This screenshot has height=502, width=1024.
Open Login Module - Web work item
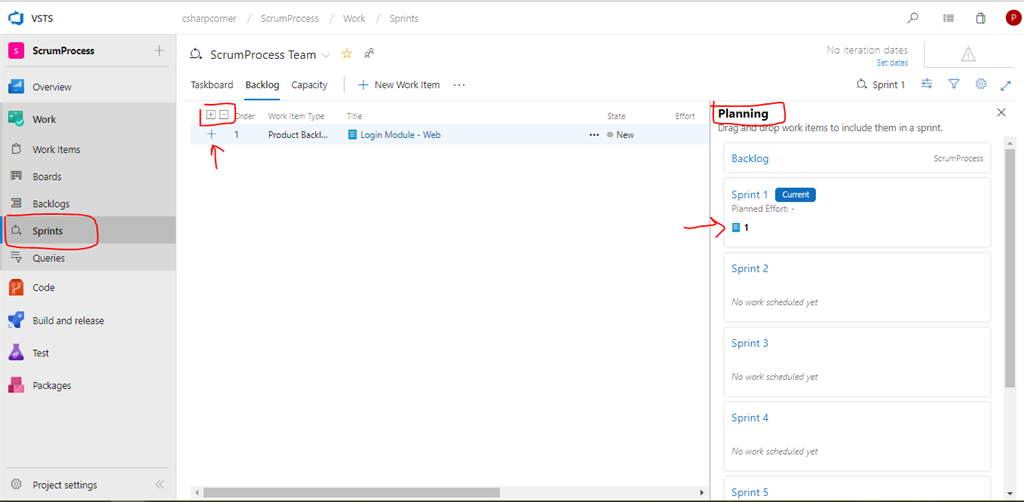(x=400, y=135)
